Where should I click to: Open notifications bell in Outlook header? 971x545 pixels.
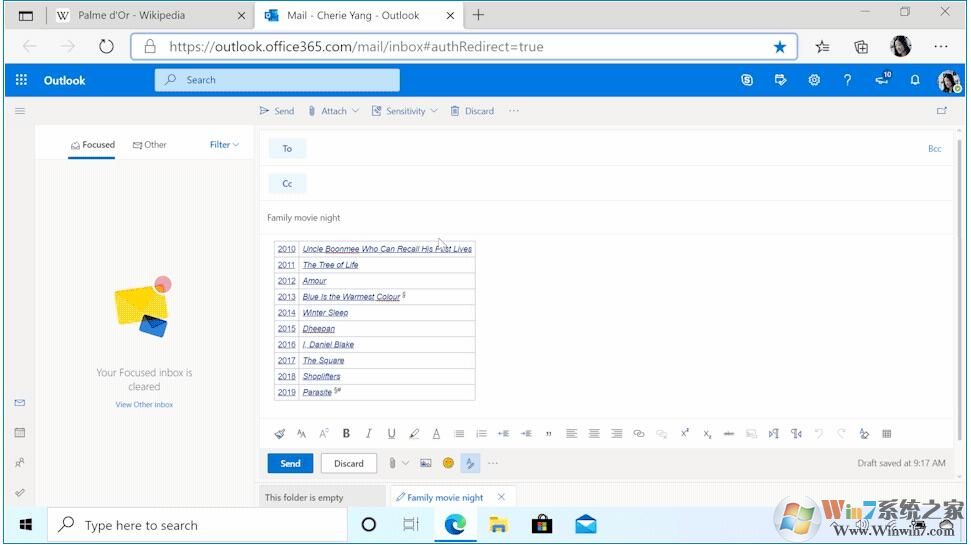(x=914, y=80)
